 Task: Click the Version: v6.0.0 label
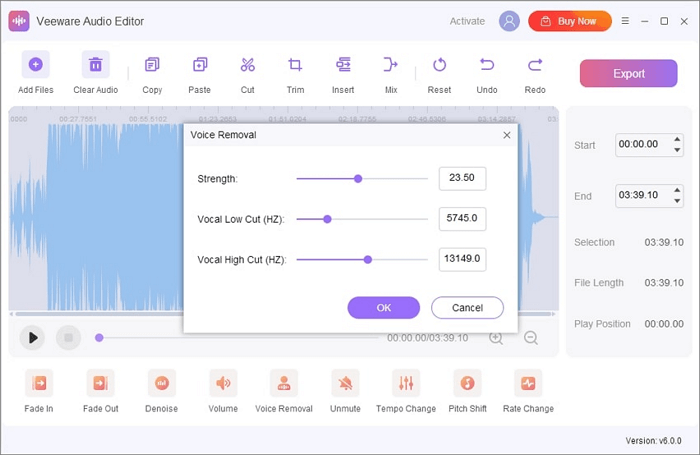[x=653, y=441]
